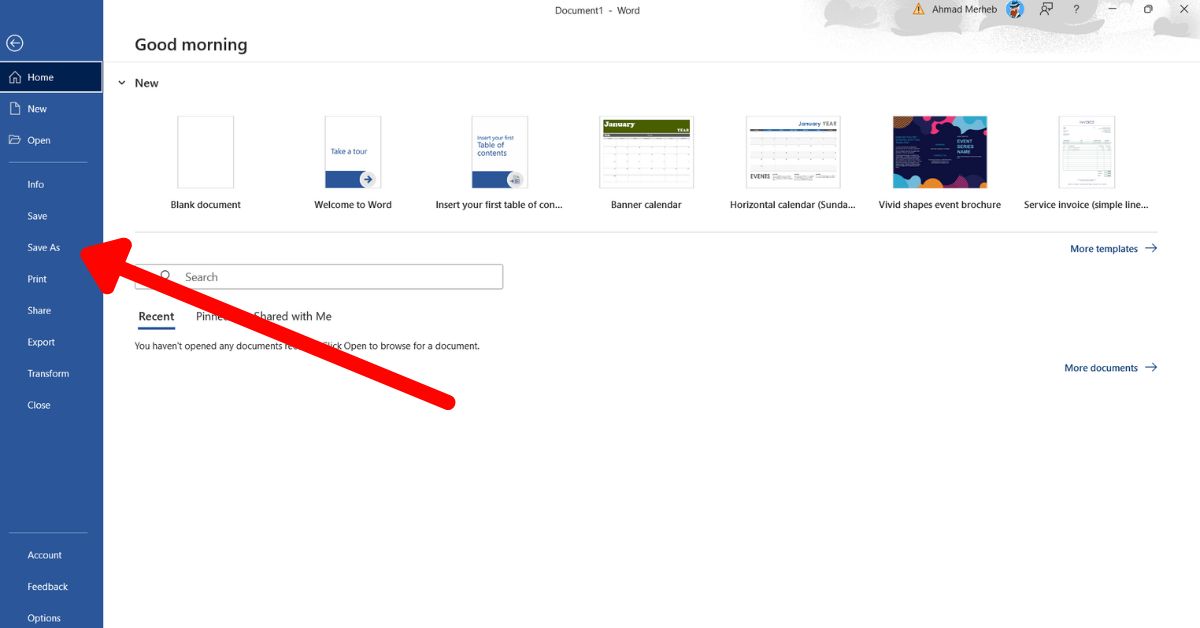Screen dimensions: 1200x628
Task: Create a Blank document
Action: point(206,163)
